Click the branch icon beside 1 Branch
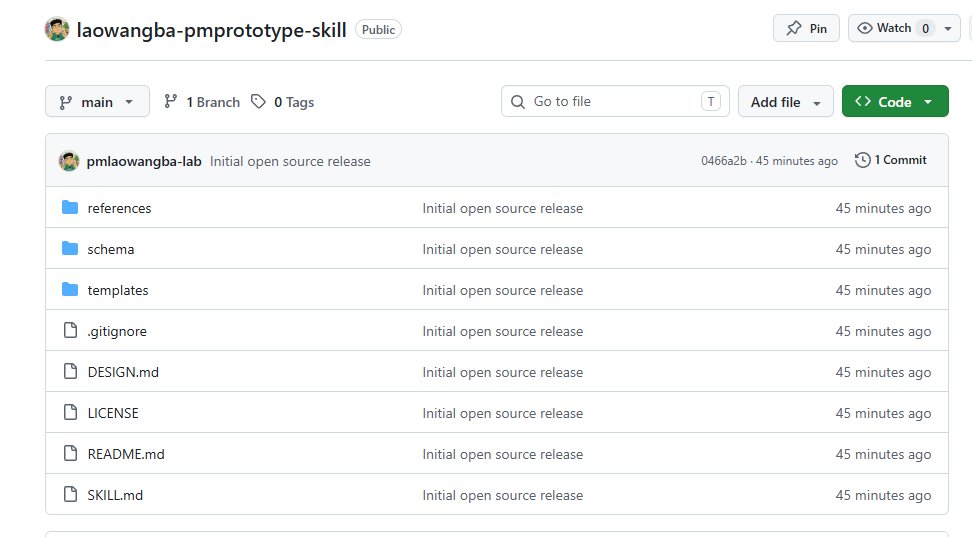This screenshot has width=972, height=537. pos(171,102)
